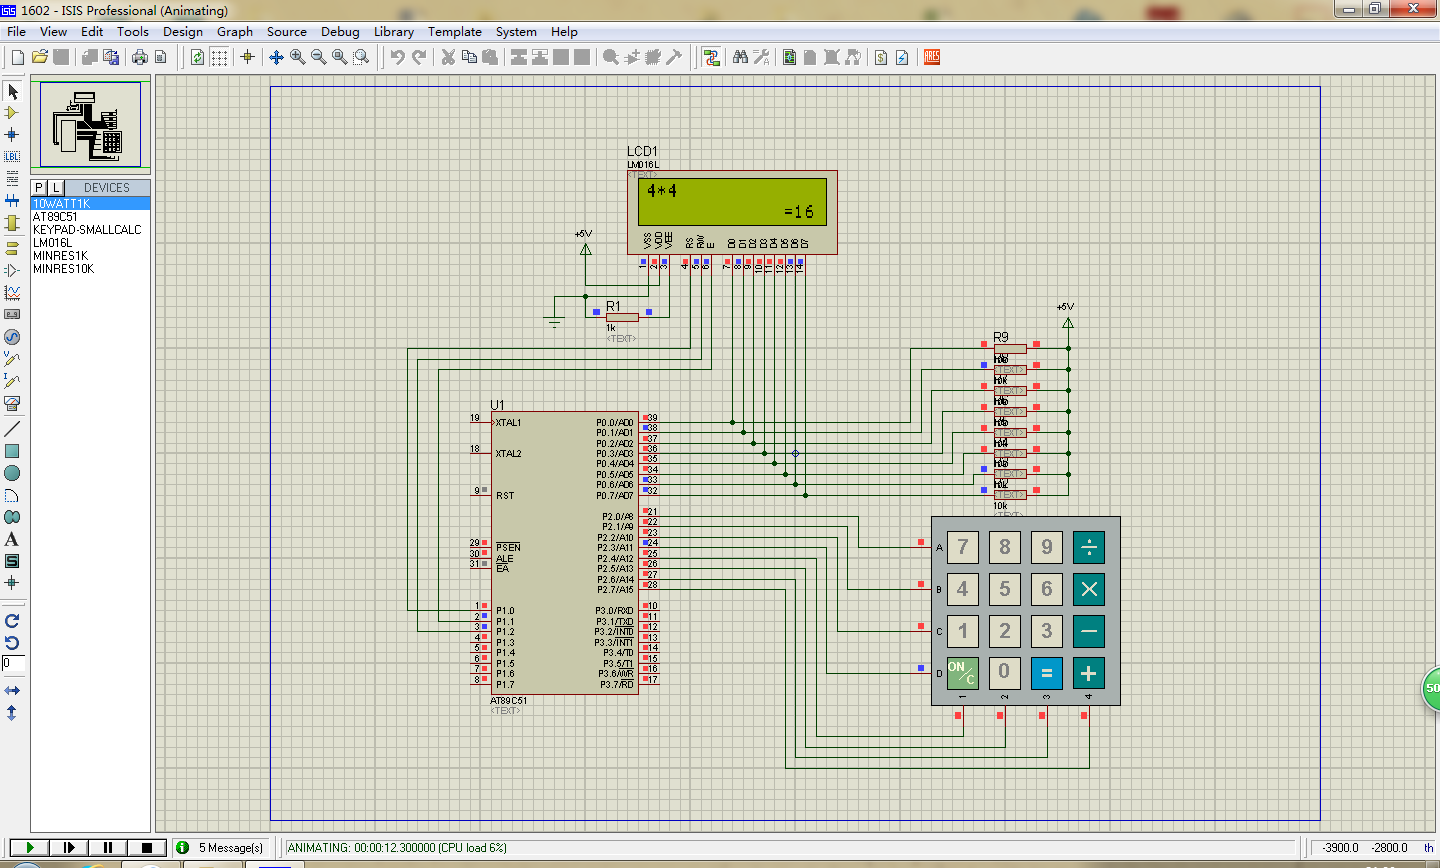Screen dimensions: 1440x868
Task: Select AT89C51 in the devices list
Action: click(x=90, y=216)
